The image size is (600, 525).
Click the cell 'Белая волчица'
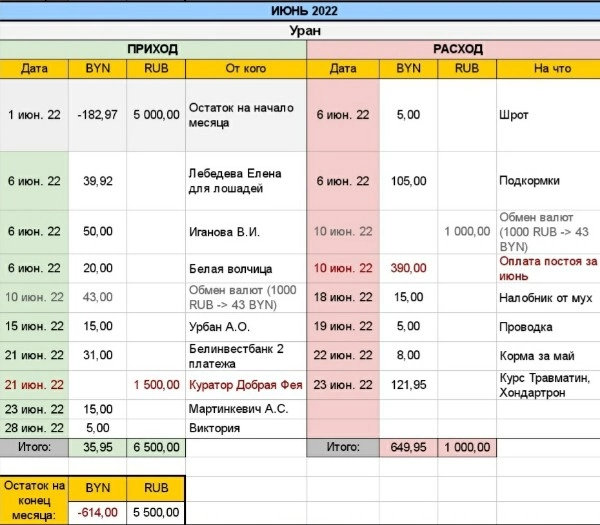click(246, 268)
